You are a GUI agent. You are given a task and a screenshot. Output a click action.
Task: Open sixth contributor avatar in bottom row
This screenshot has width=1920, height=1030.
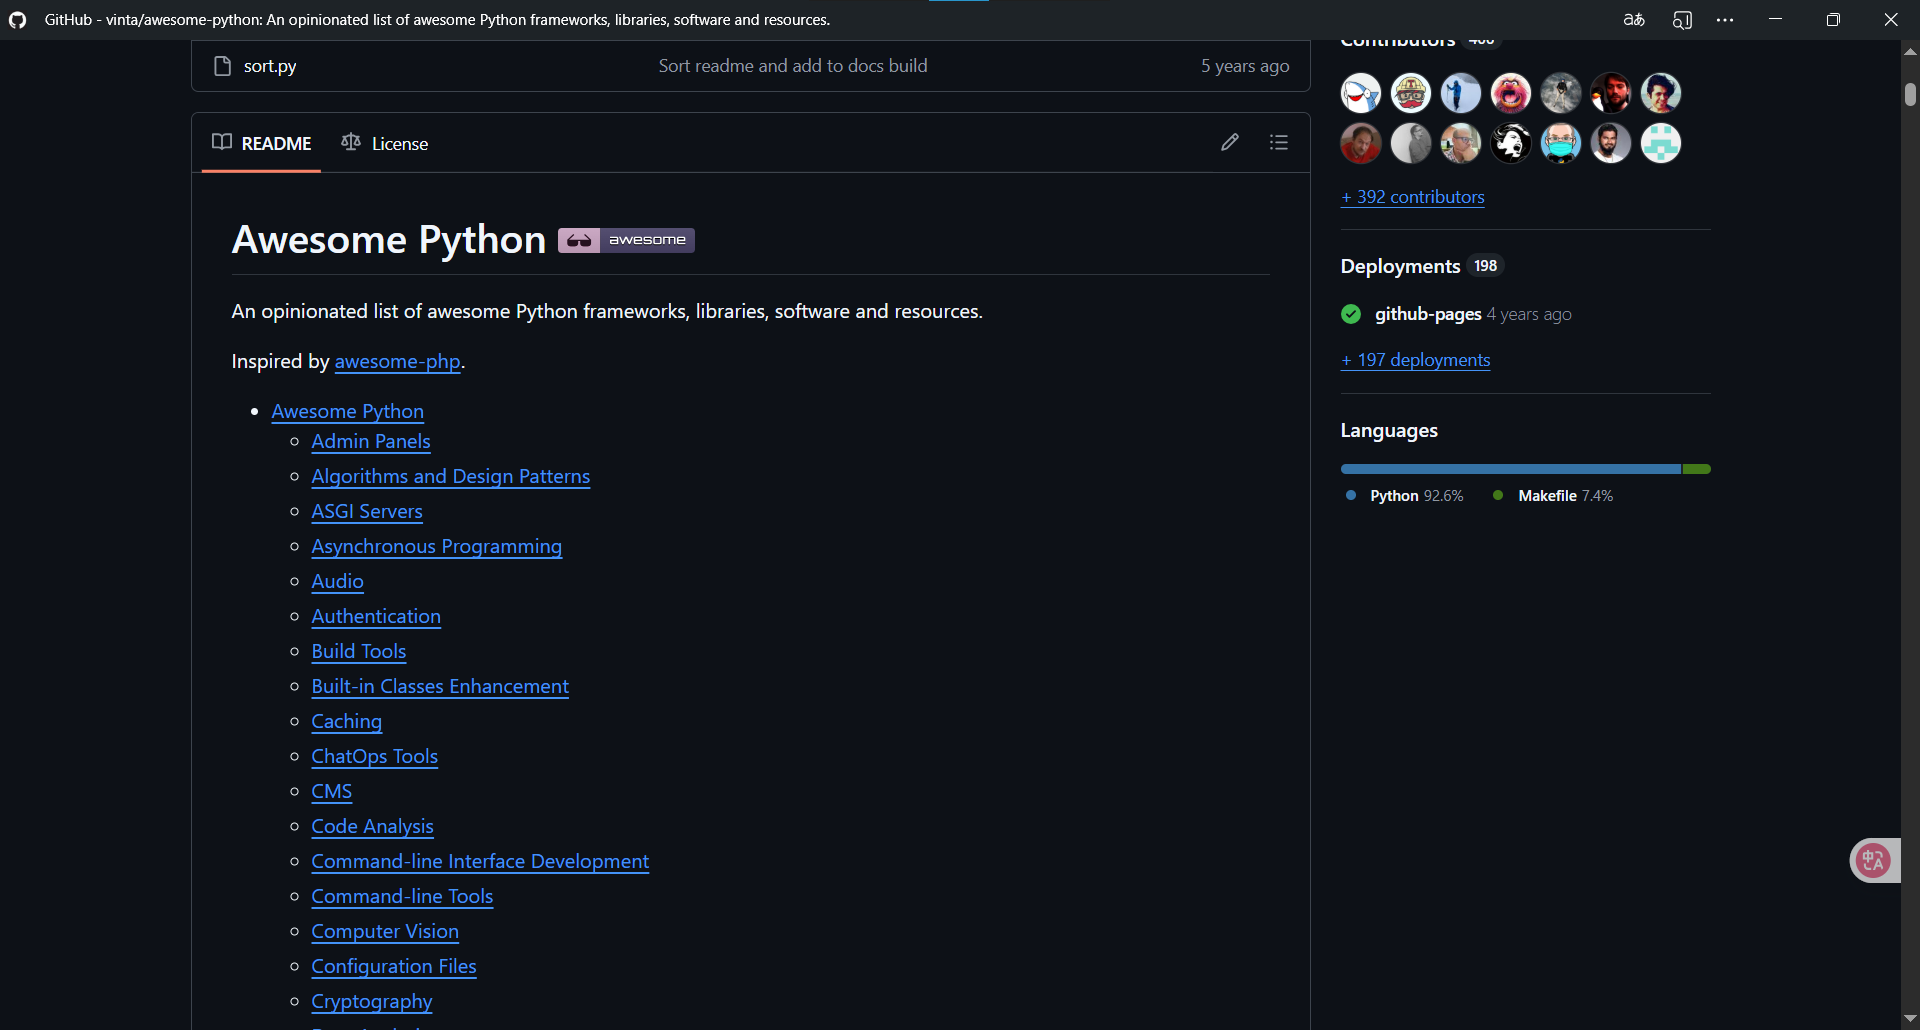[1611, 143]
